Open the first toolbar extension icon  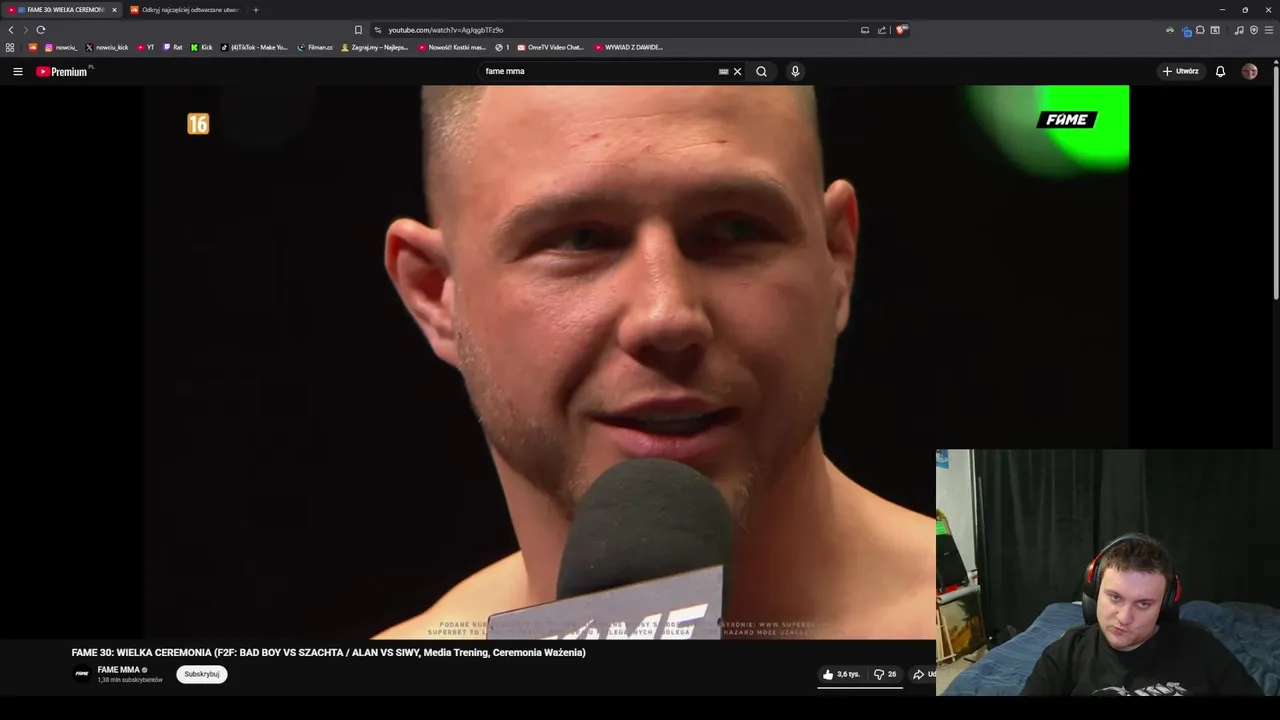[x=1170, y=30]
